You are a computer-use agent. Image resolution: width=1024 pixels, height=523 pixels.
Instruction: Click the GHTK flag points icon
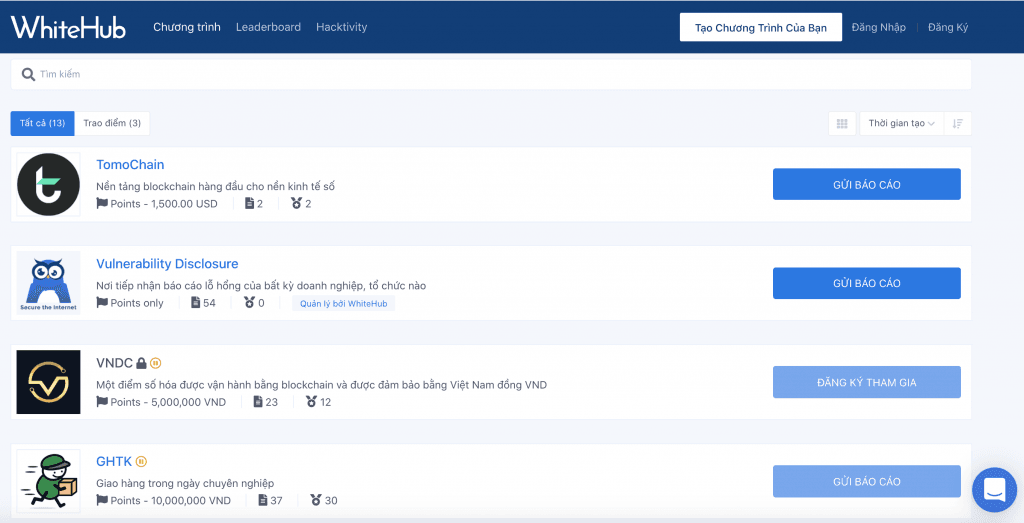click(102, 500)
